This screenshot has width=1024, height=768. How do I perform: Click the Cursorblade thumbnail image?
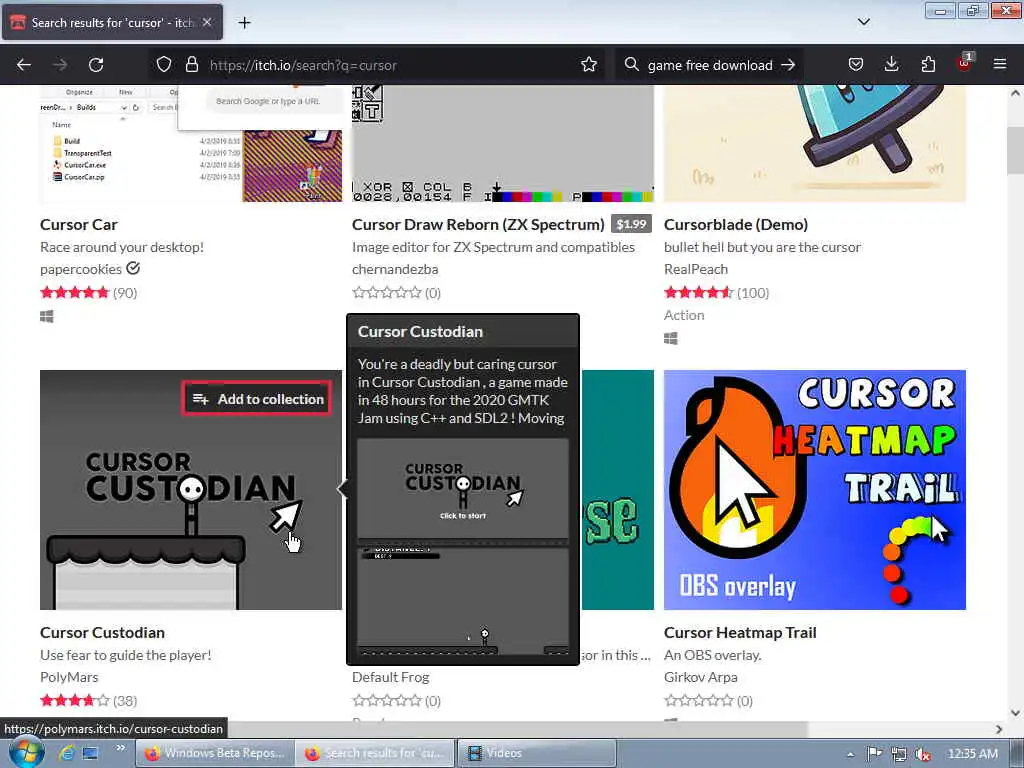click(x=815, y=144)
